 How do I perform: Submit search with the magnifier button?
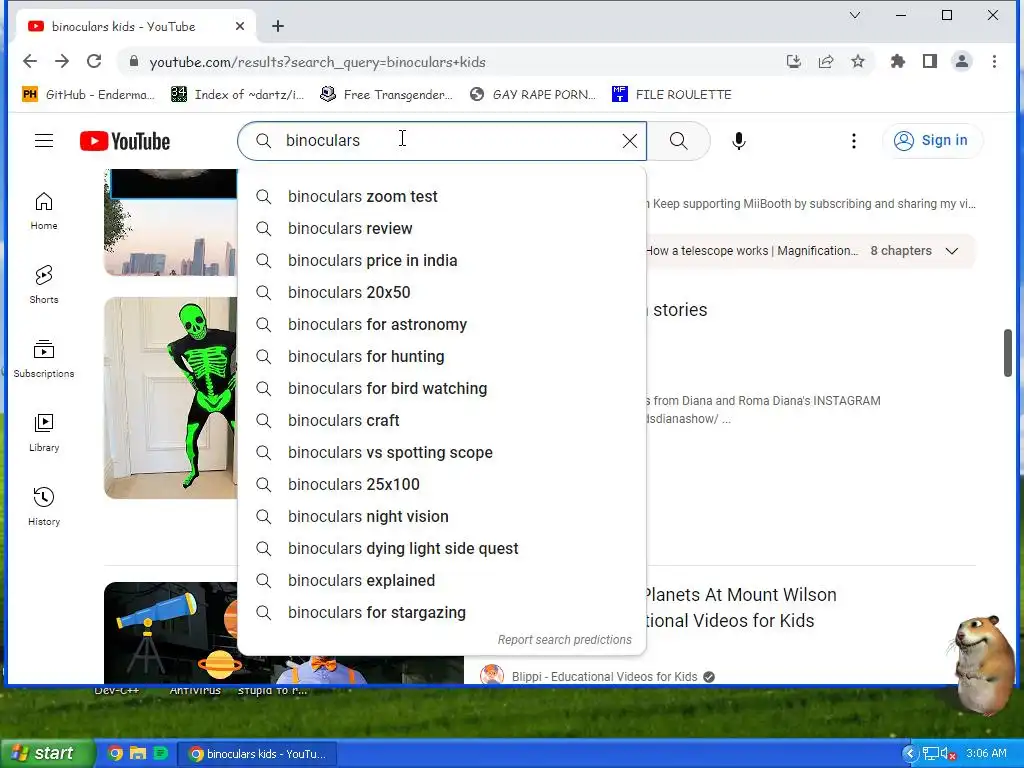click(679, 140)
